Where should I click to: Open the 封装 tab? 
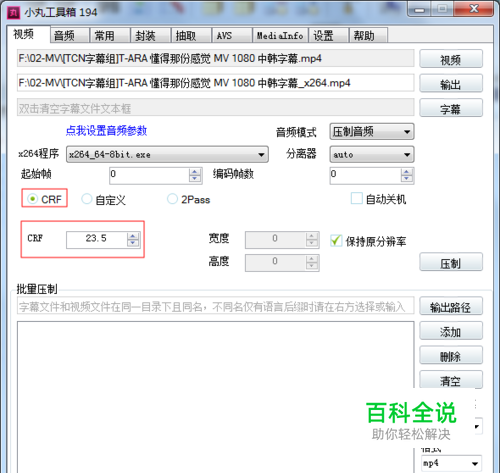tap(150, 35)
